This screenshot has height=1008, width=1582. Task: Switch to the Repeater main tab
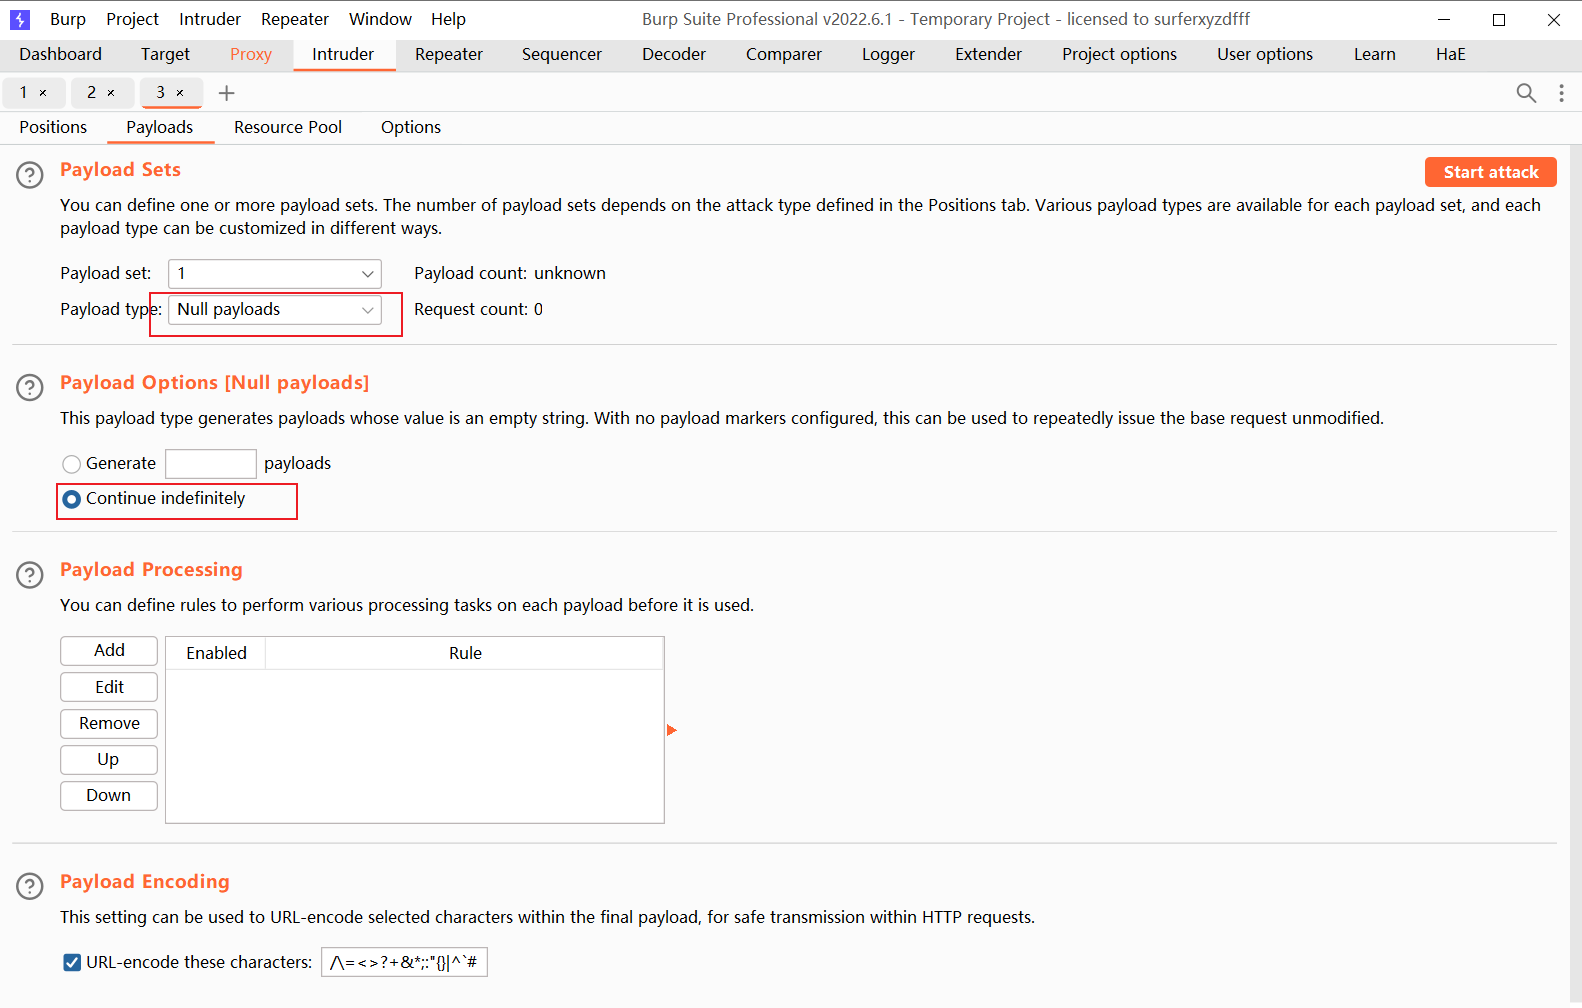click(x=449, y=54)
